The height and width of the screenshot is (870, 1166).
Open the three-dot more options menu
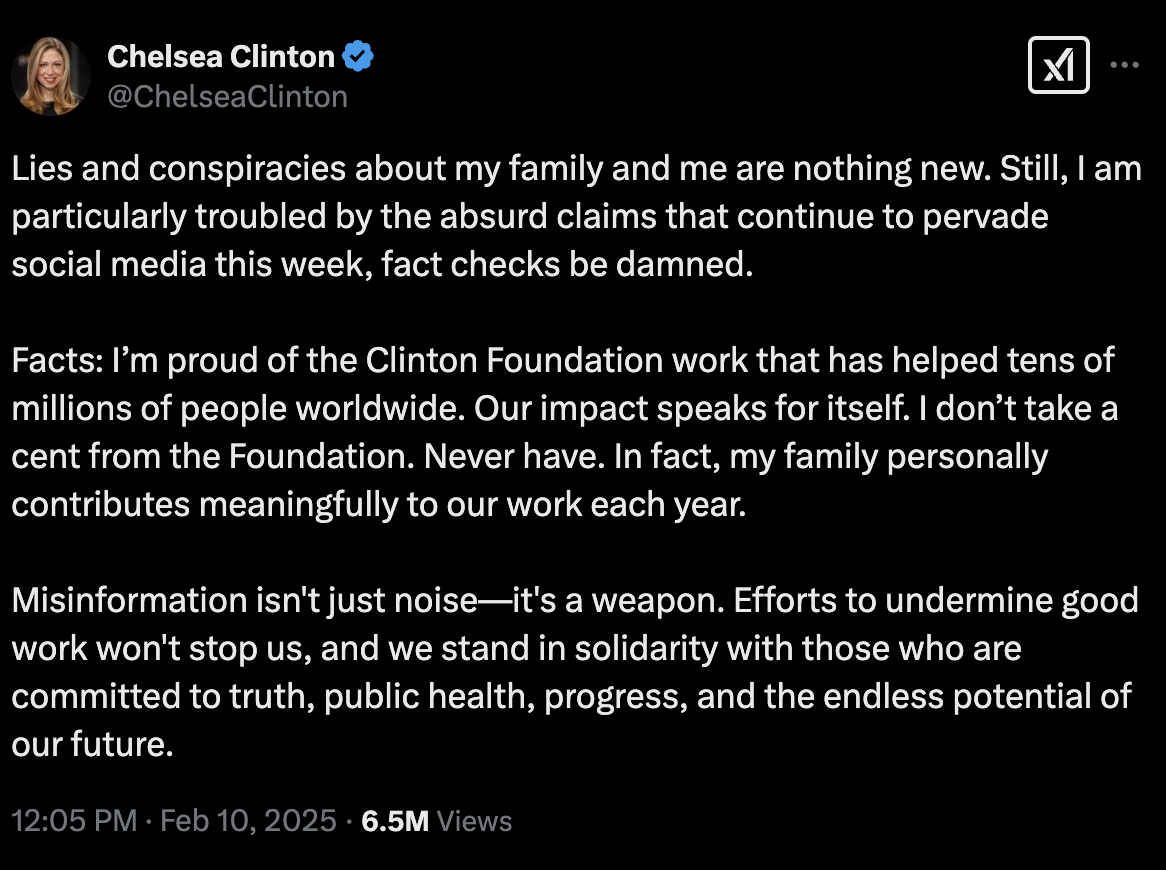(1124, 65)
